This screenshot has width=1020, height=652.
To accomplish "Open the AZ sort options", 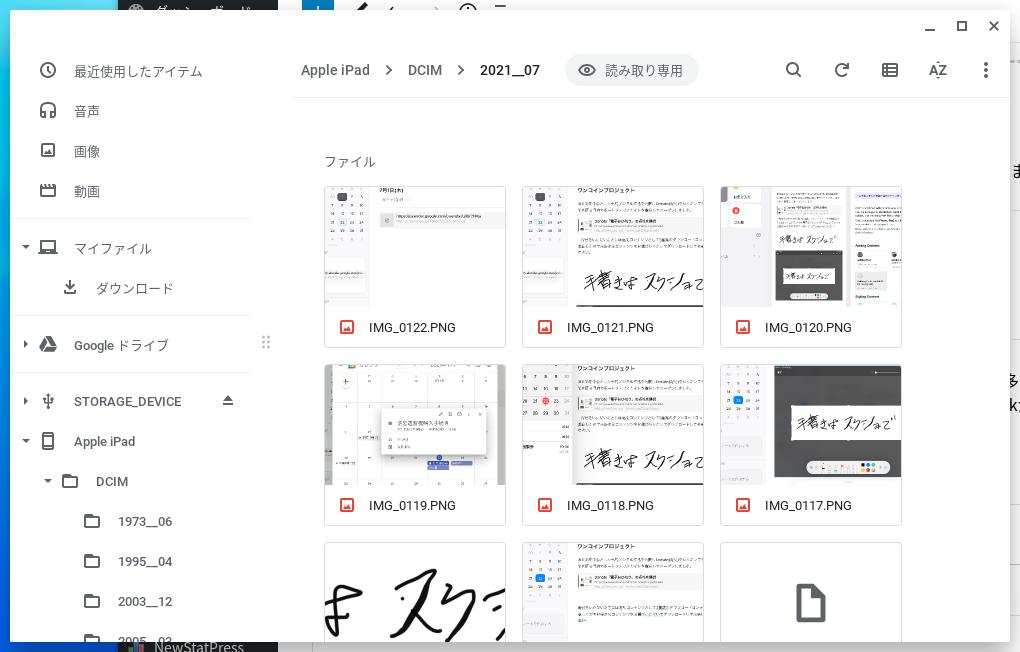I will [937, 70].
